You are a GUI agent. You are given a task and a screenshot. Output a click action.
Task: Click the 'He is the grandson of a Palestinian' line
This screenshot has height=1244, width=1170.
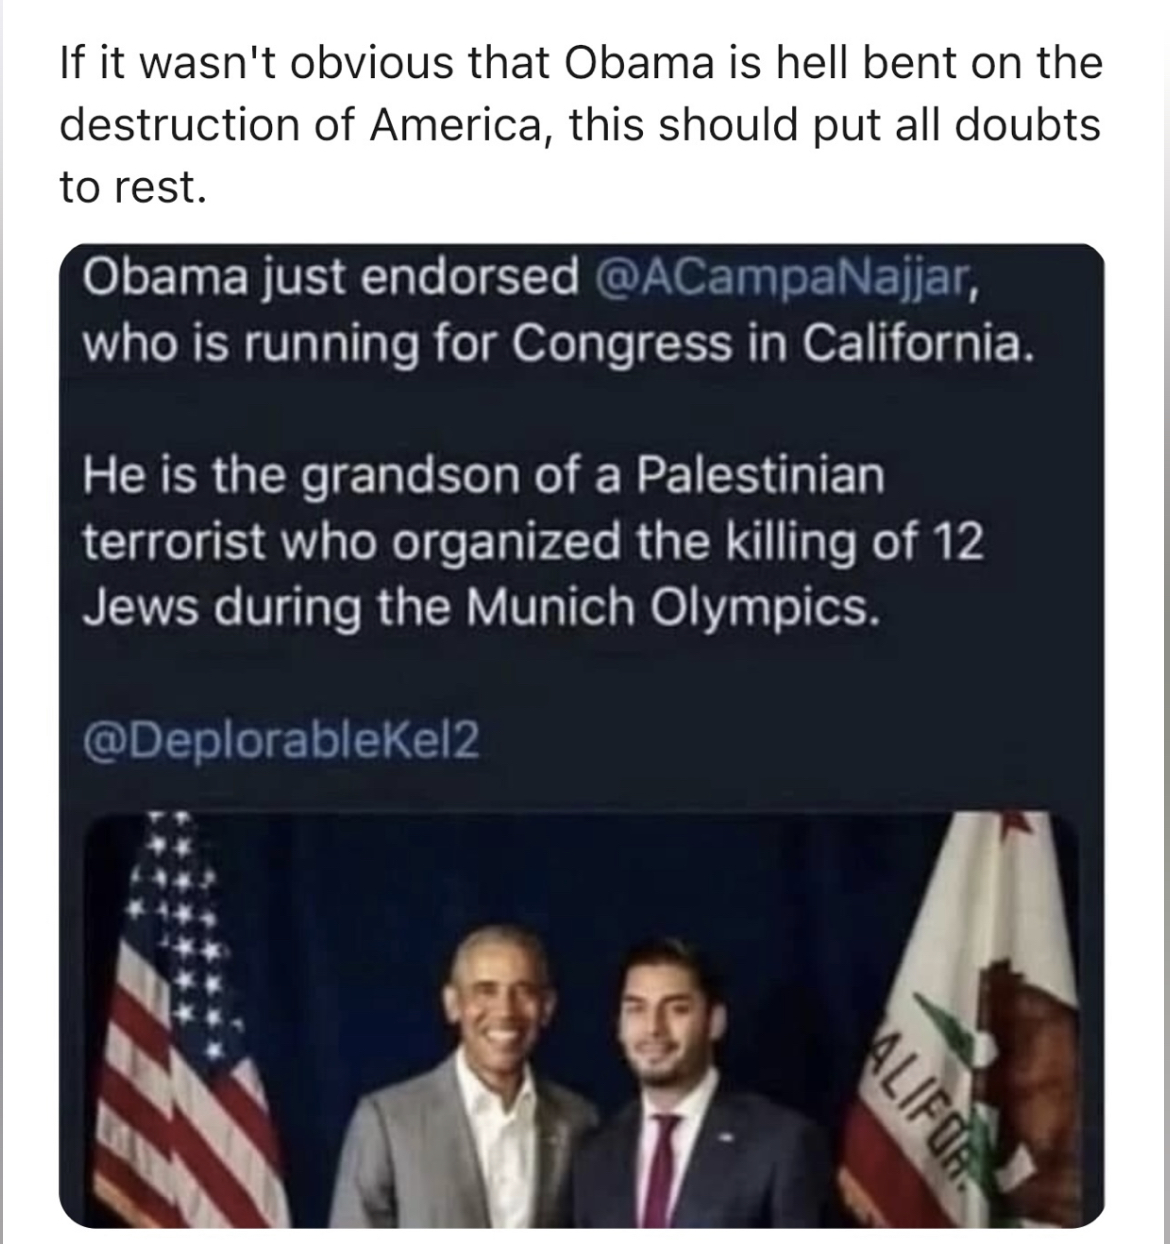483,474
